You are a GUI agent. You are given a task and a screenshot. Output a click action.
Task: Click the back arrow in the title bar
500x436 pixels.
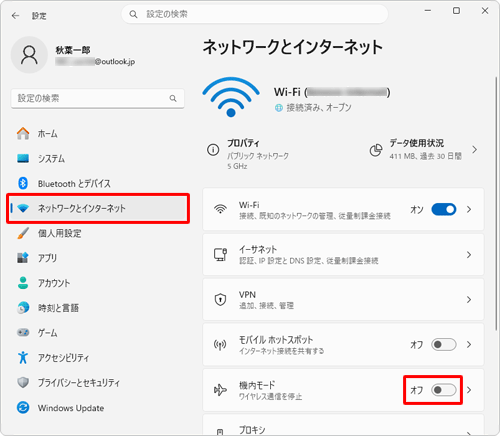[15, 16]
